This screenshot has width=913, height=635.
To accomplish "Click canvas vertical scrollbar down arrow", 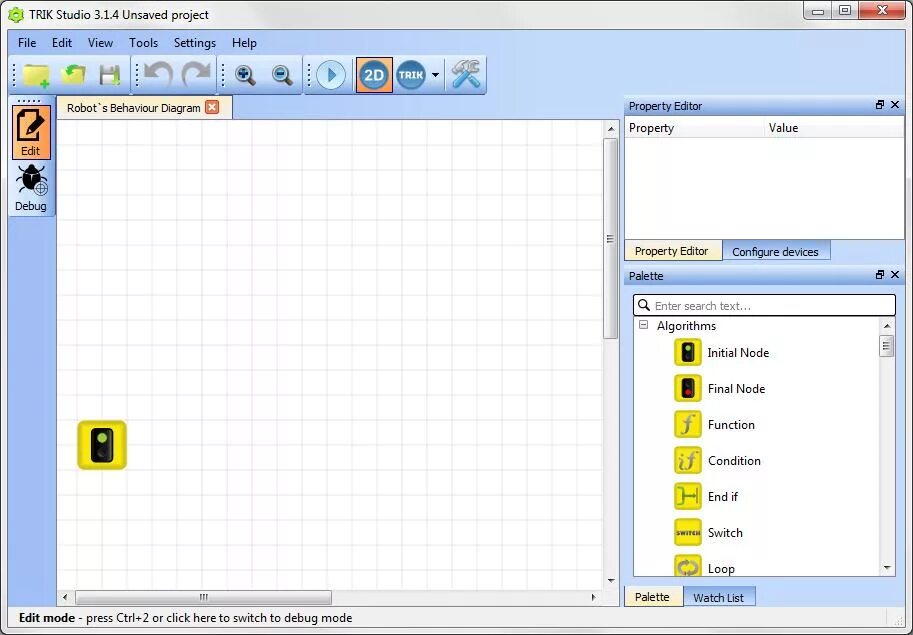I will click(x=610, y=580).
